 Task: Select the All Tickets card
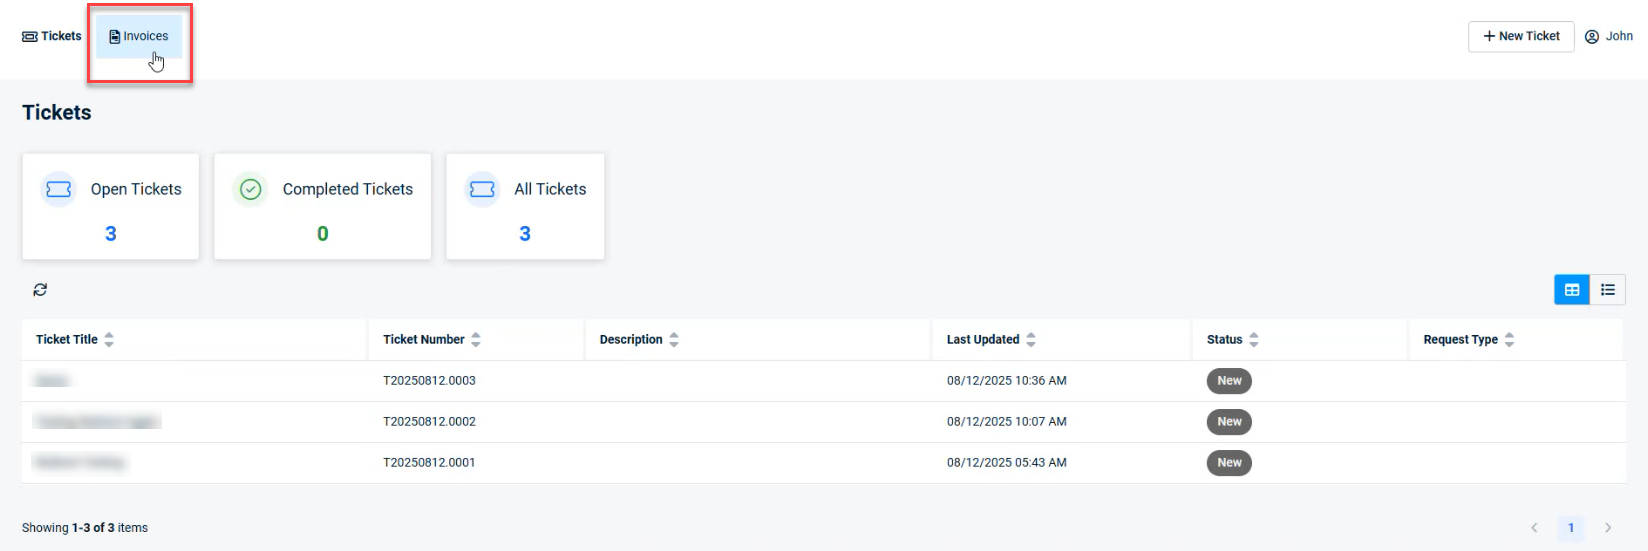point(525,206)
